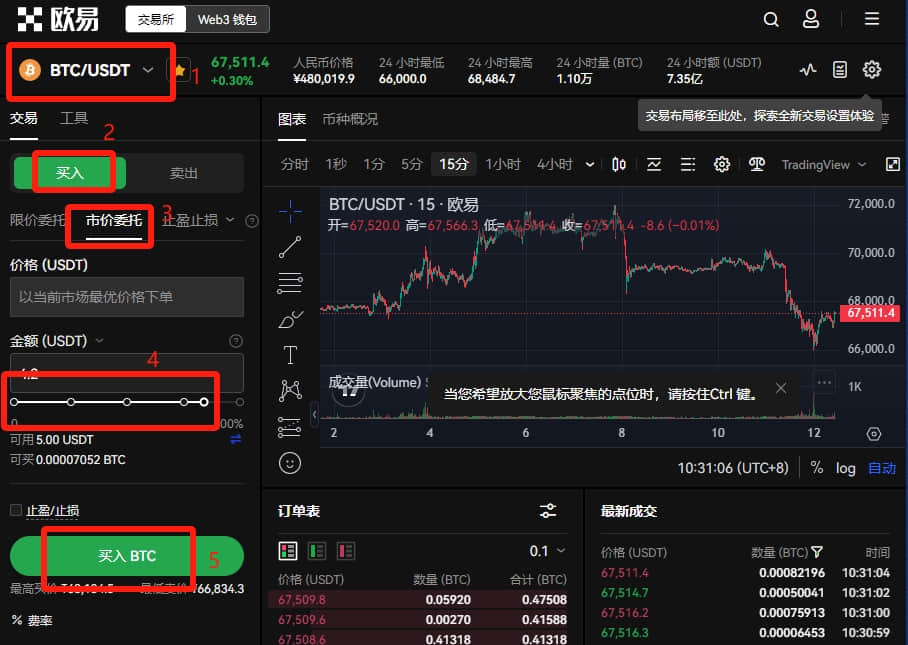Screen dimensions: 908x645
Task: Toggle 自动 auto scale on chart
Action: (882, 468)
